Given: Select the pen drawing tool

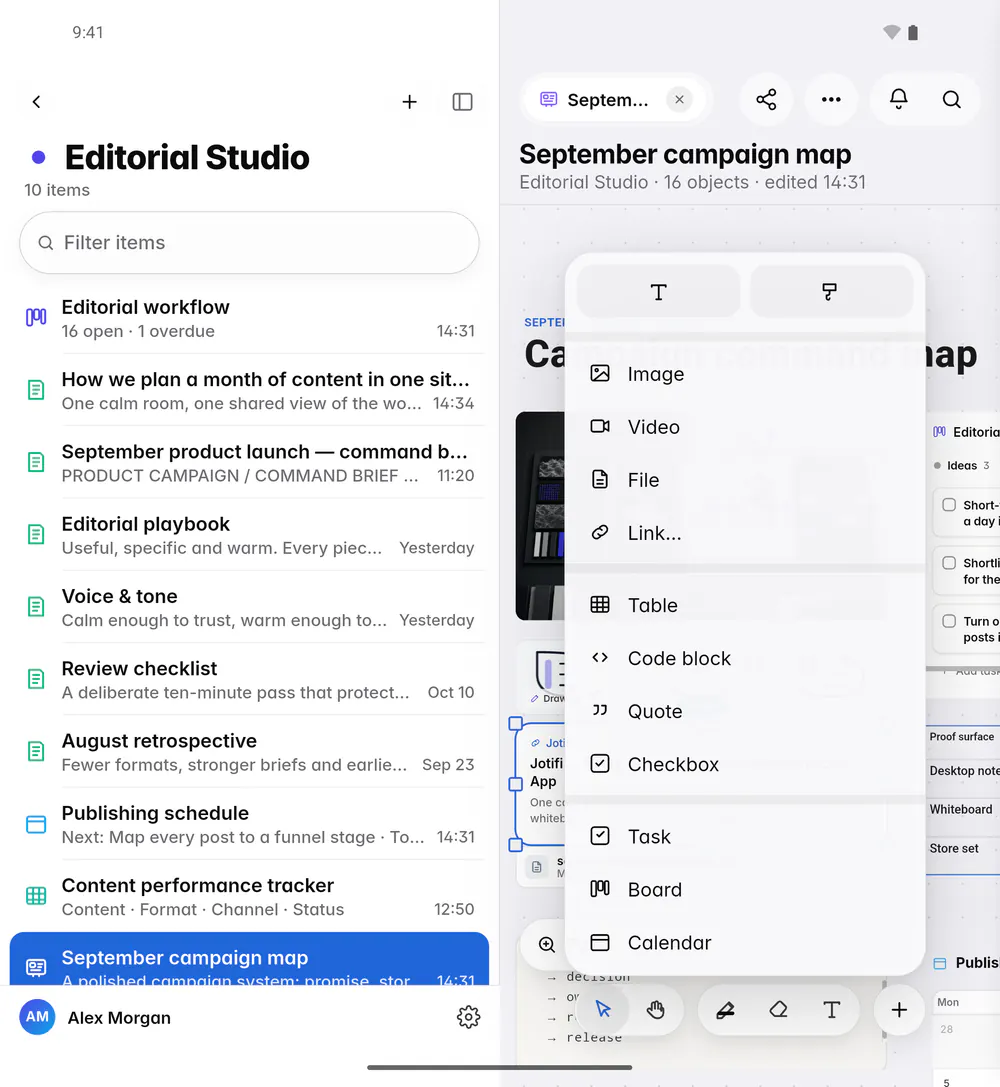Looking at the screenshot, I should pos(726,1010).
